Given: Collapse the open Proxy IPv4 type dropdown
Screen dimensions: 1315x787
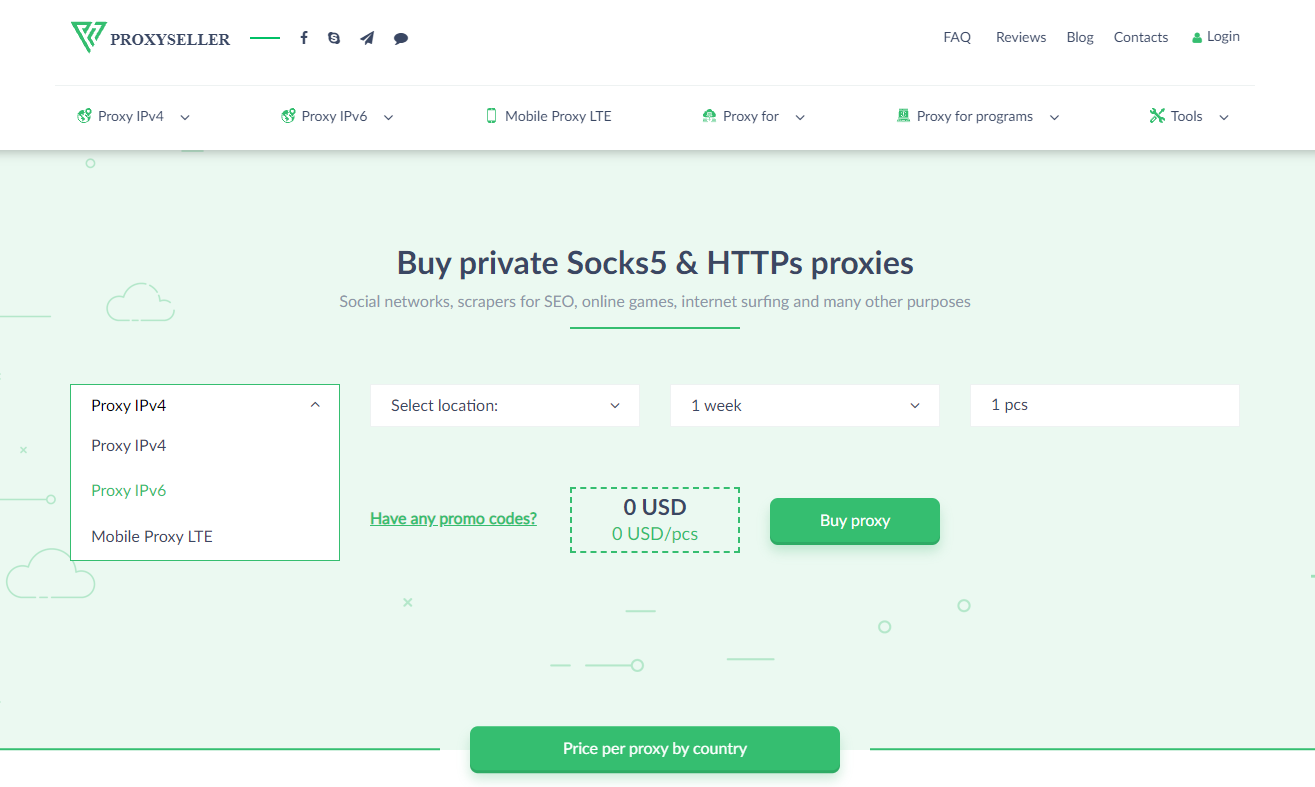Looking at the screenshot, I should coord(205,405).
